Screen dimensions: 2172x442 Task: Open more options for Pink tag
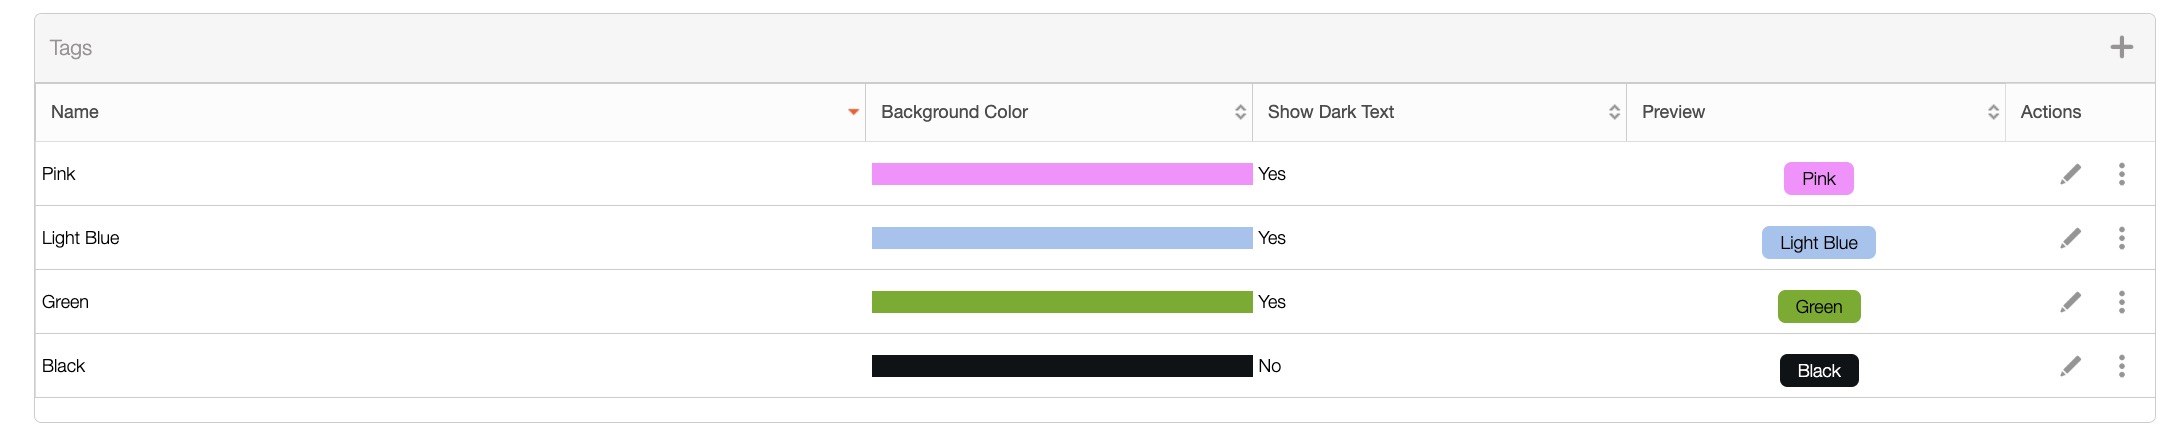click(2121, 174)
